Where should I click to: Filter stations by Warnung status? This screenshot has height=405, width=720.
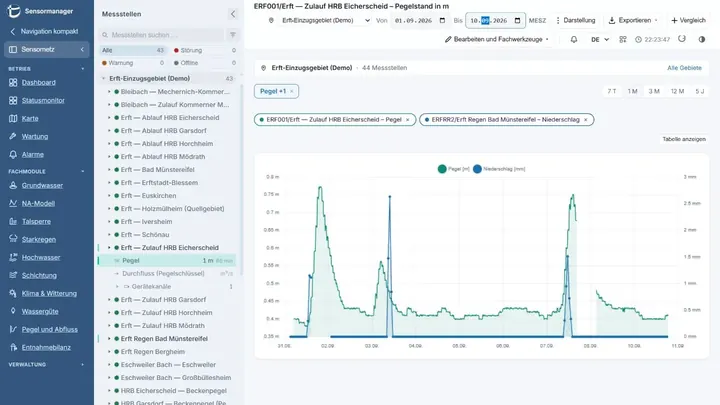[x=133, y=63]
